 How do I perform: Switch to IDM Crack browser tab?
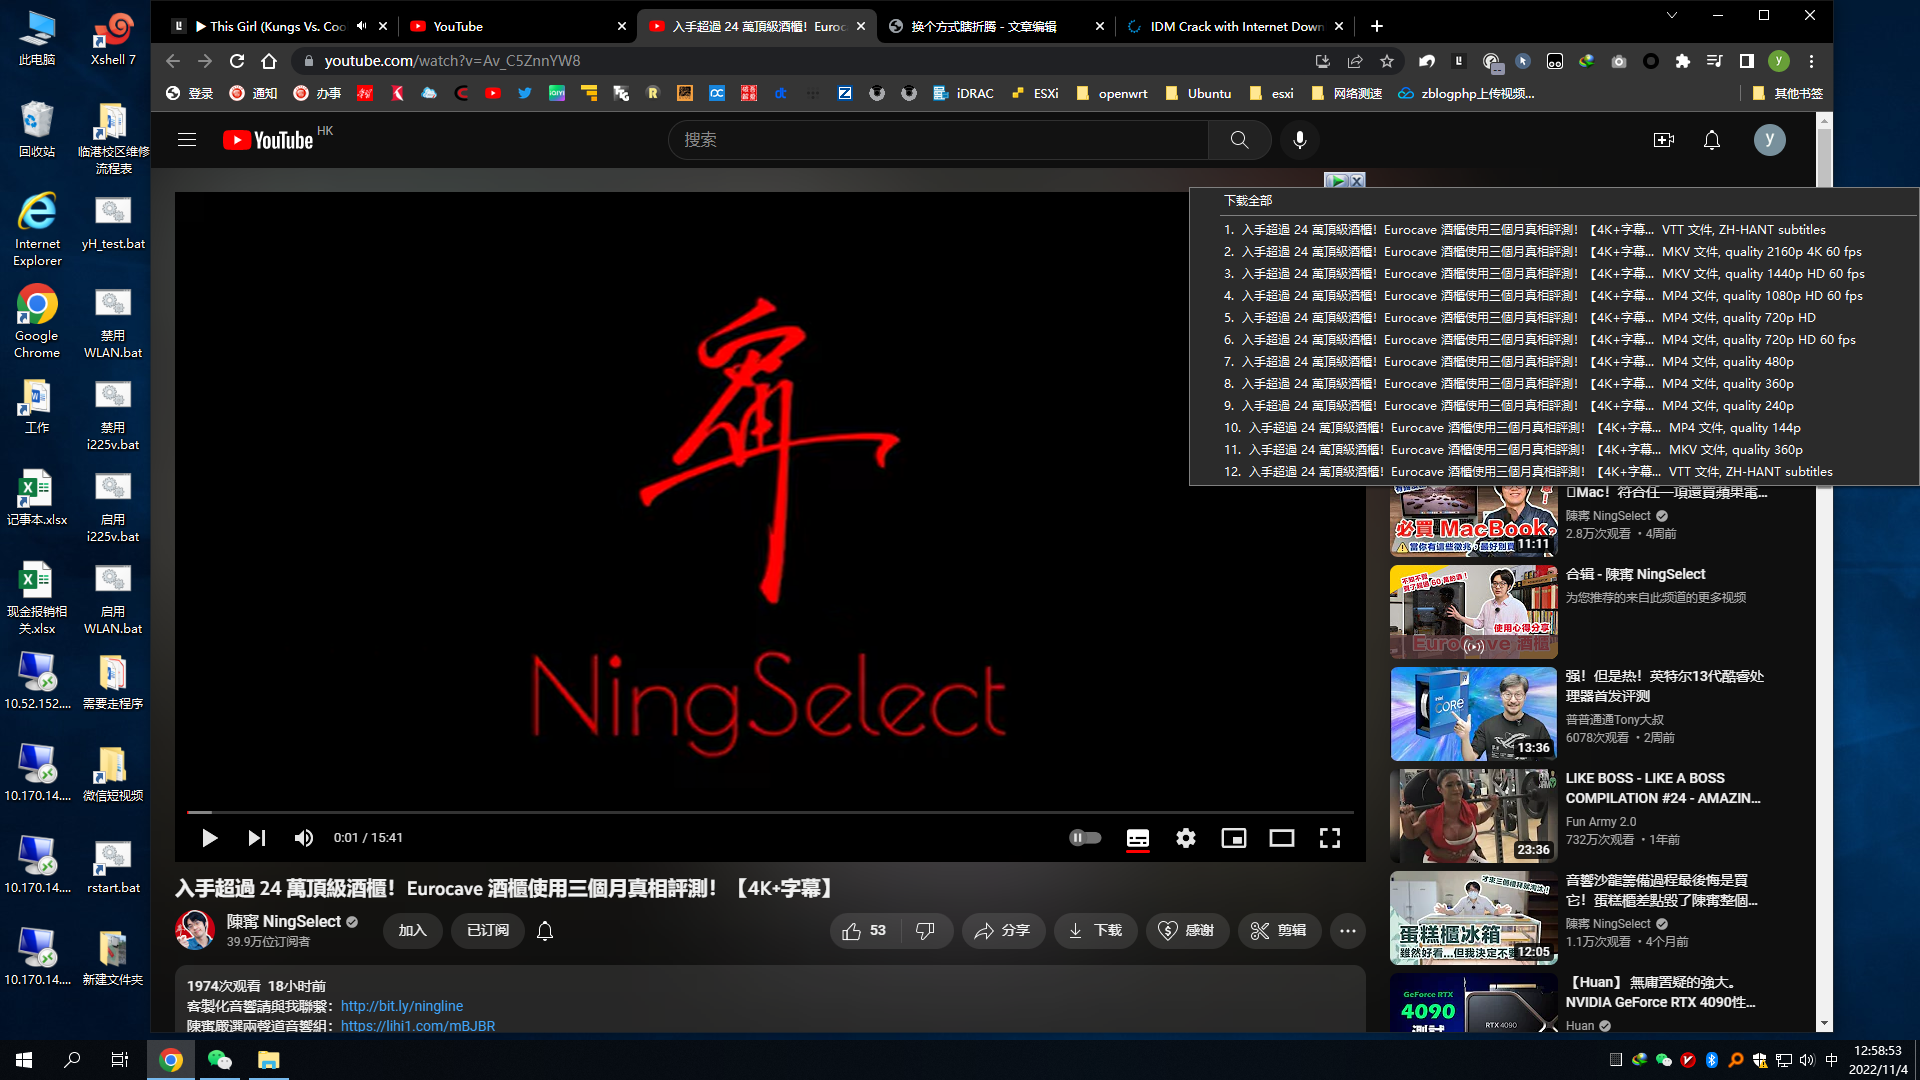pyautogui.click(x=1235, y=27)
